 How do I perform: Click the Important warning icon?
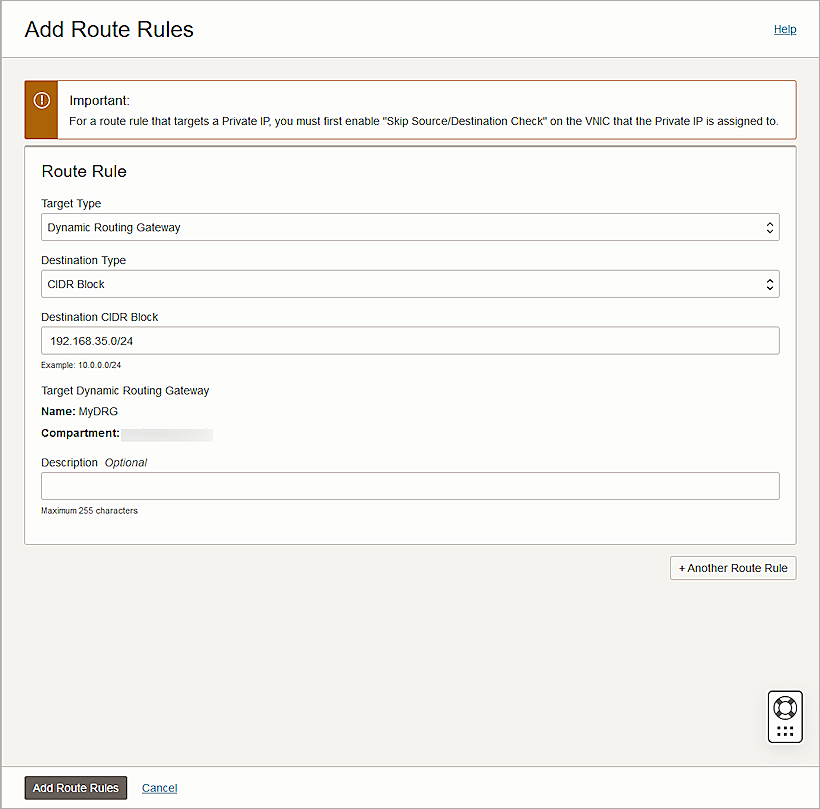(x=41, y=100)
